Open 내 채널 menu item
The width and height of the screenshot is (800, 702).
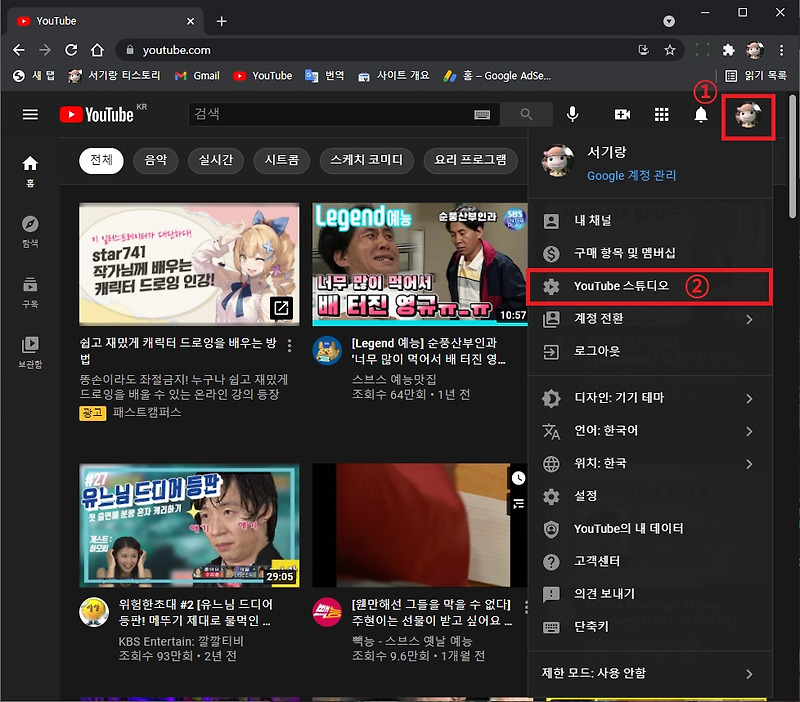[650, 221]
